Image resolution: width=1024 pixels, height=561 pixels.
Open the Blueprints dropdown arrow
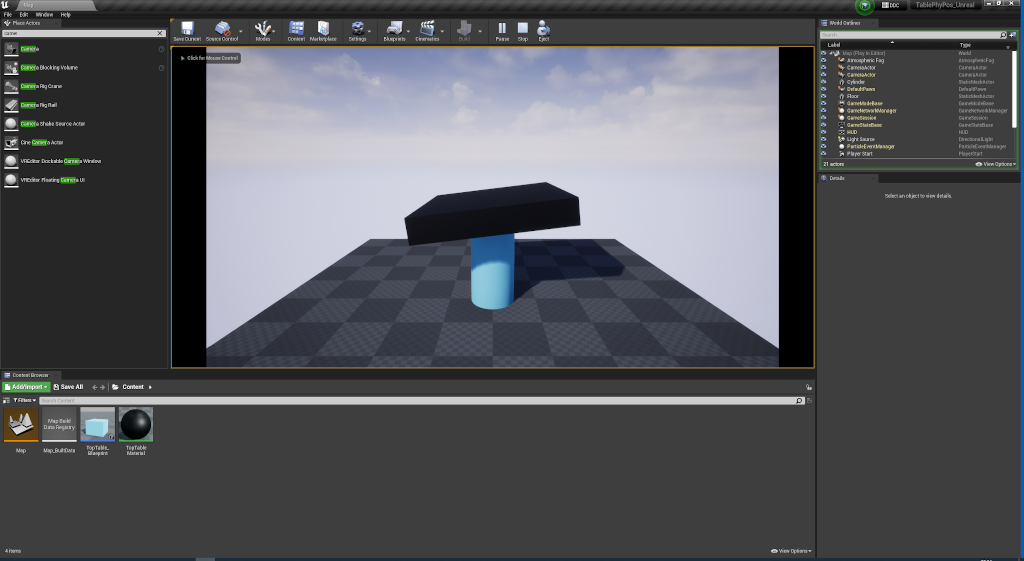[409, 31]
